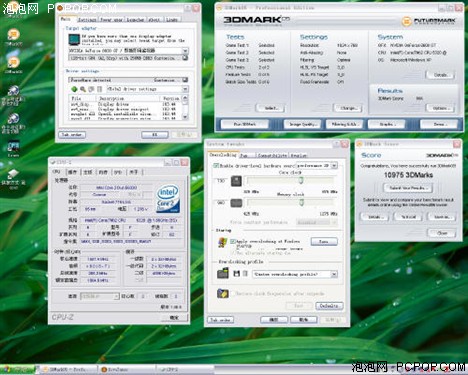
Task: Open the performance 3D mode dropdown
Action: [x=334, y=165]
